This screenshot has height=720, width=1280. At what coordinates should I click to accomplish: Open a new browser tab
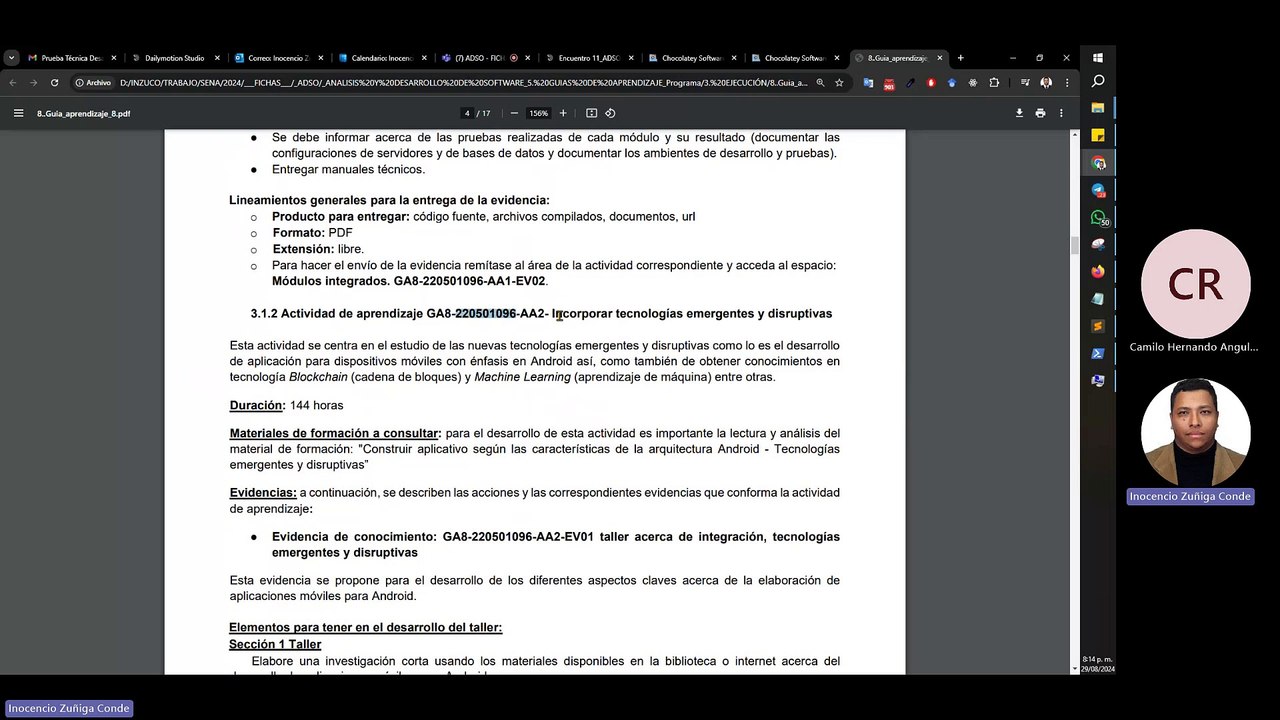coord(960,58)
